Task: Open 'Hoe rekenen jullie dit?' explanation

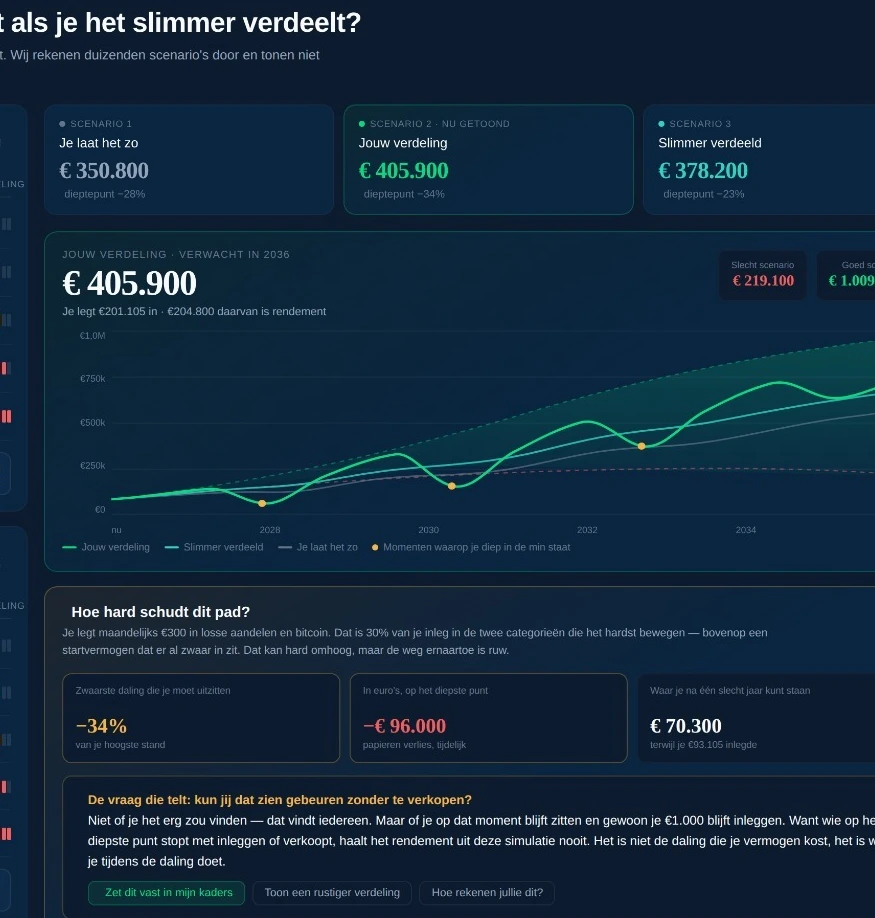Action: point(487,892)
